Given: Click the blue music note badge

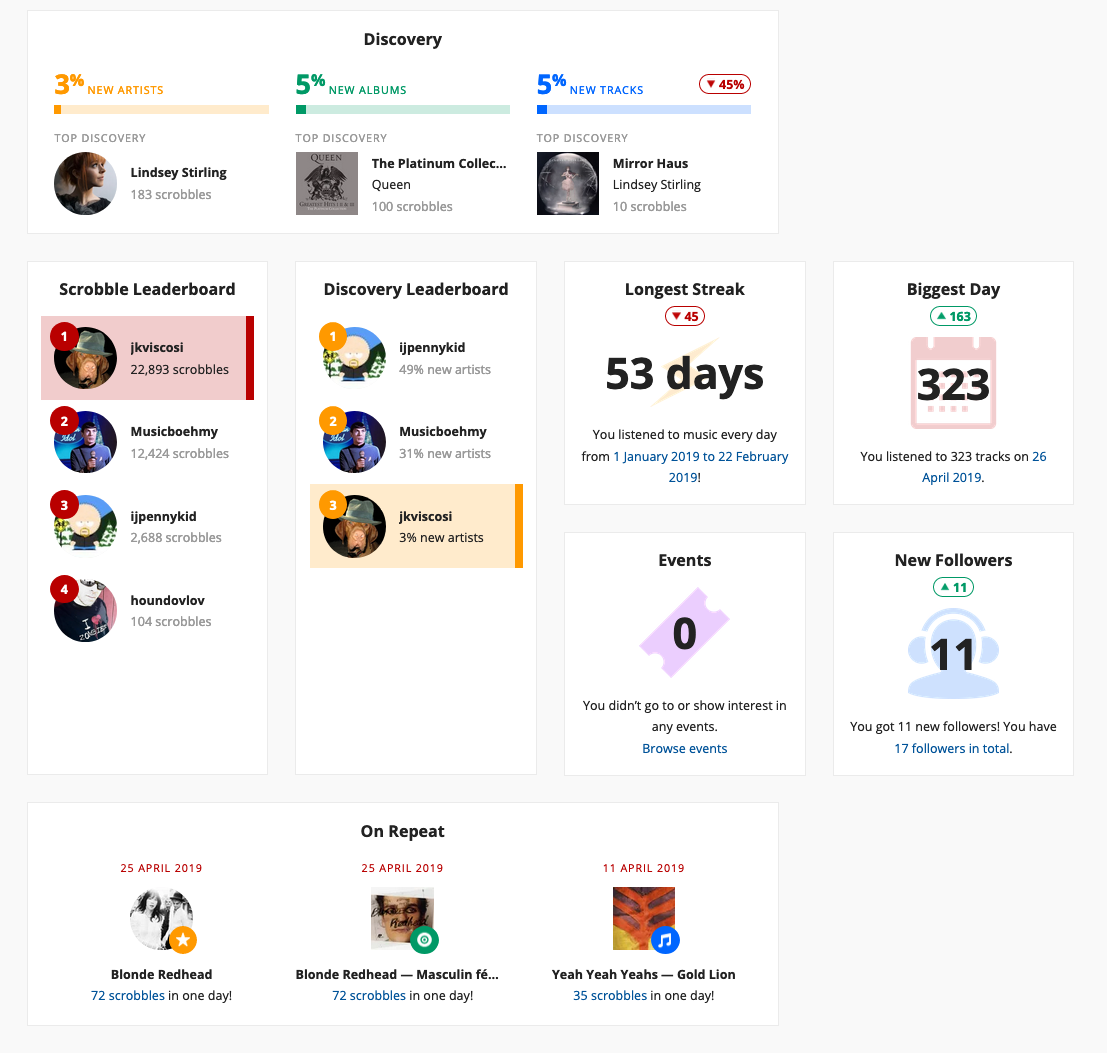Looking at the screenshot, I should click(666, 940).
